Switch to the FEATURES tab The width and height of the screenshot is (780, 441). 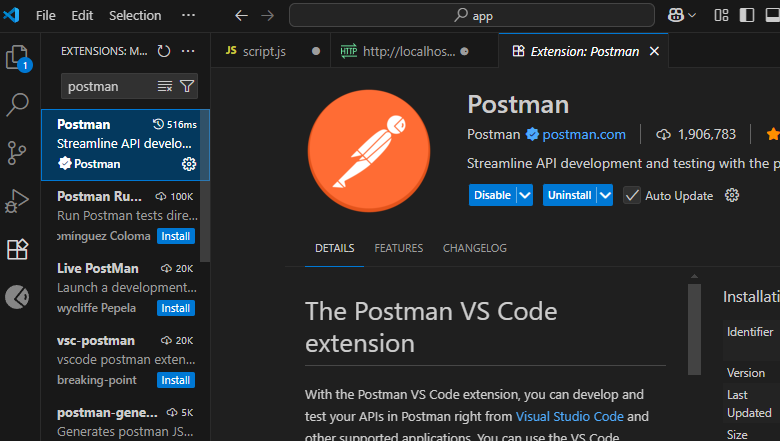click(x=398, y=248)
